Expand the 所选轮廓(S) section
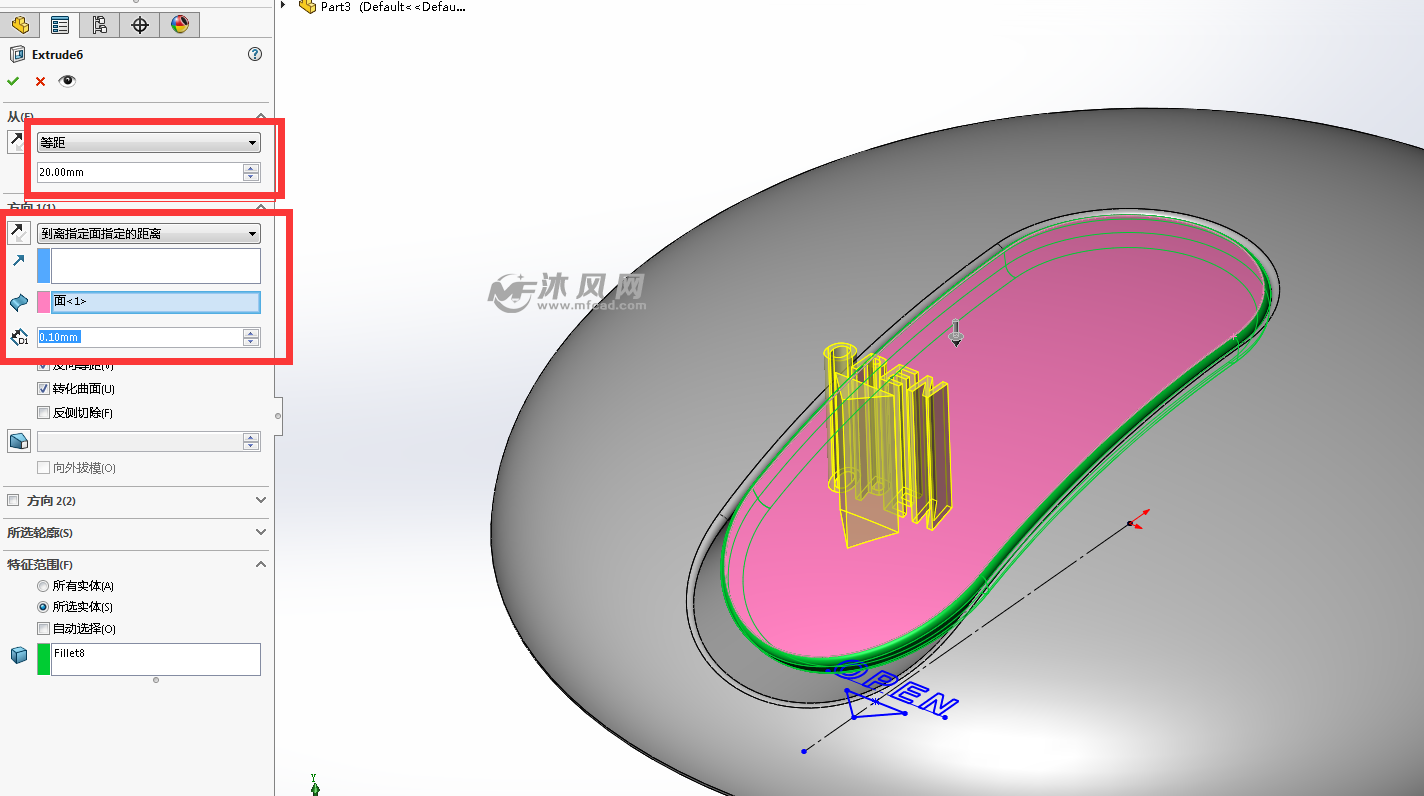 [x=261, y=532]
